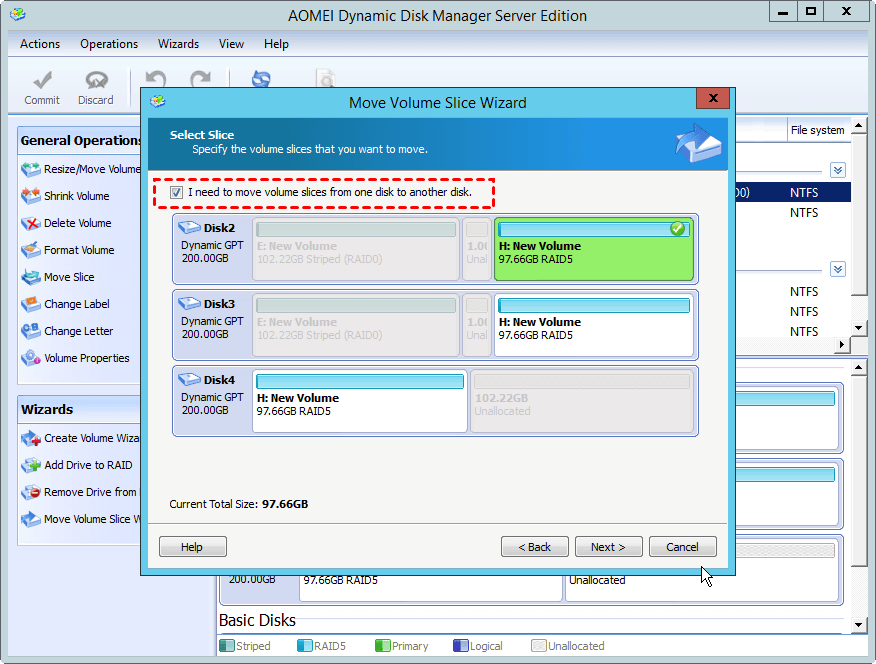Image resolution: width=876 pixels, height=664 pixels.
Task: Click the application icon in title bar
Action: [18, 15]
